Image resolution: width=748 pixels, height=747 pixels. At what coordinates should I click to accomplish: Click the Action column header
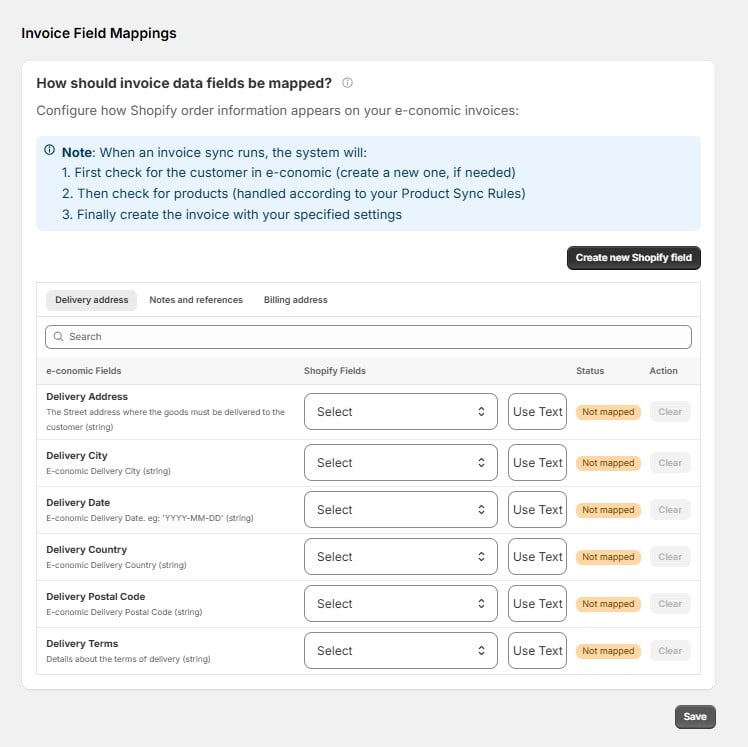coord(664,371)
